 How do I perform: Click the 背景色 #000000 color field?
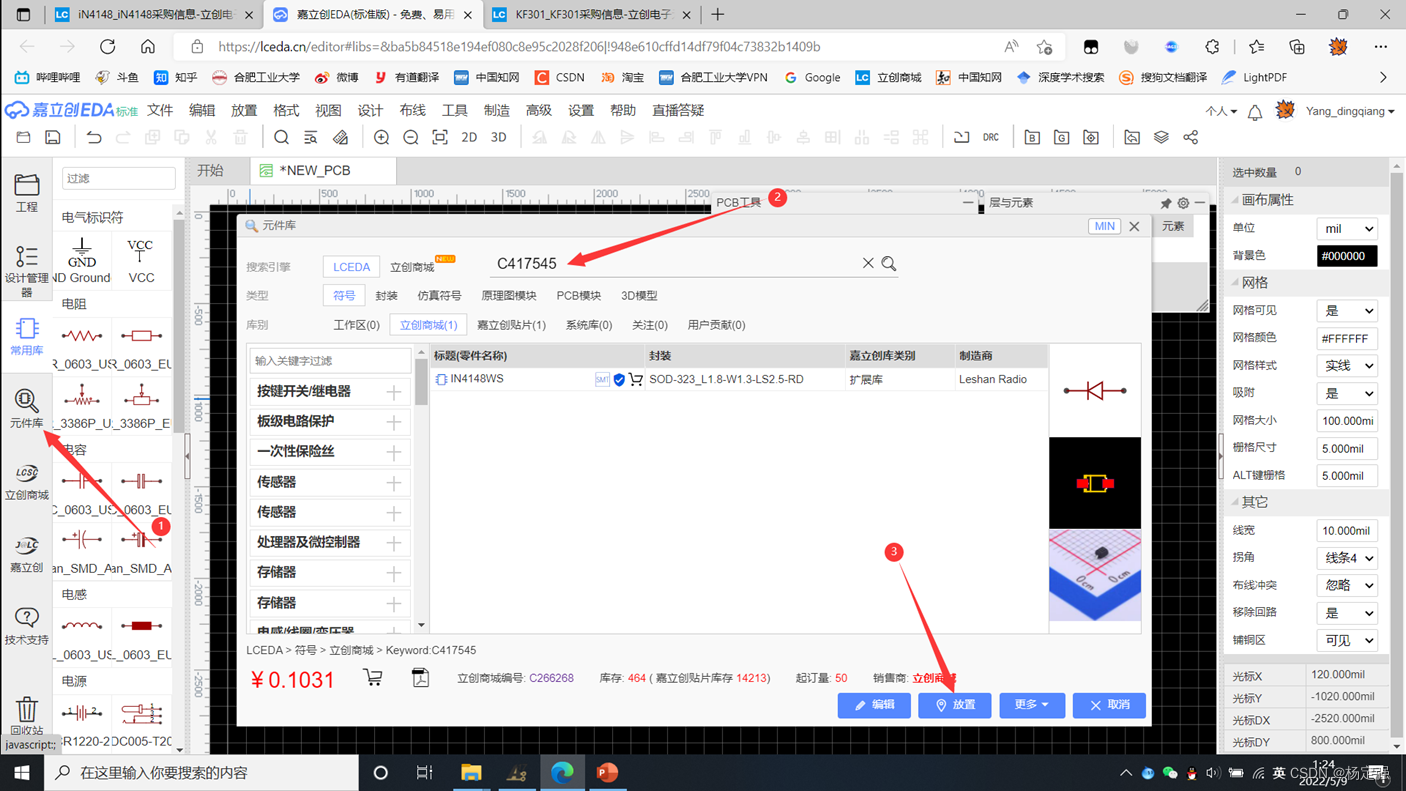click(x=1347, y=256)
